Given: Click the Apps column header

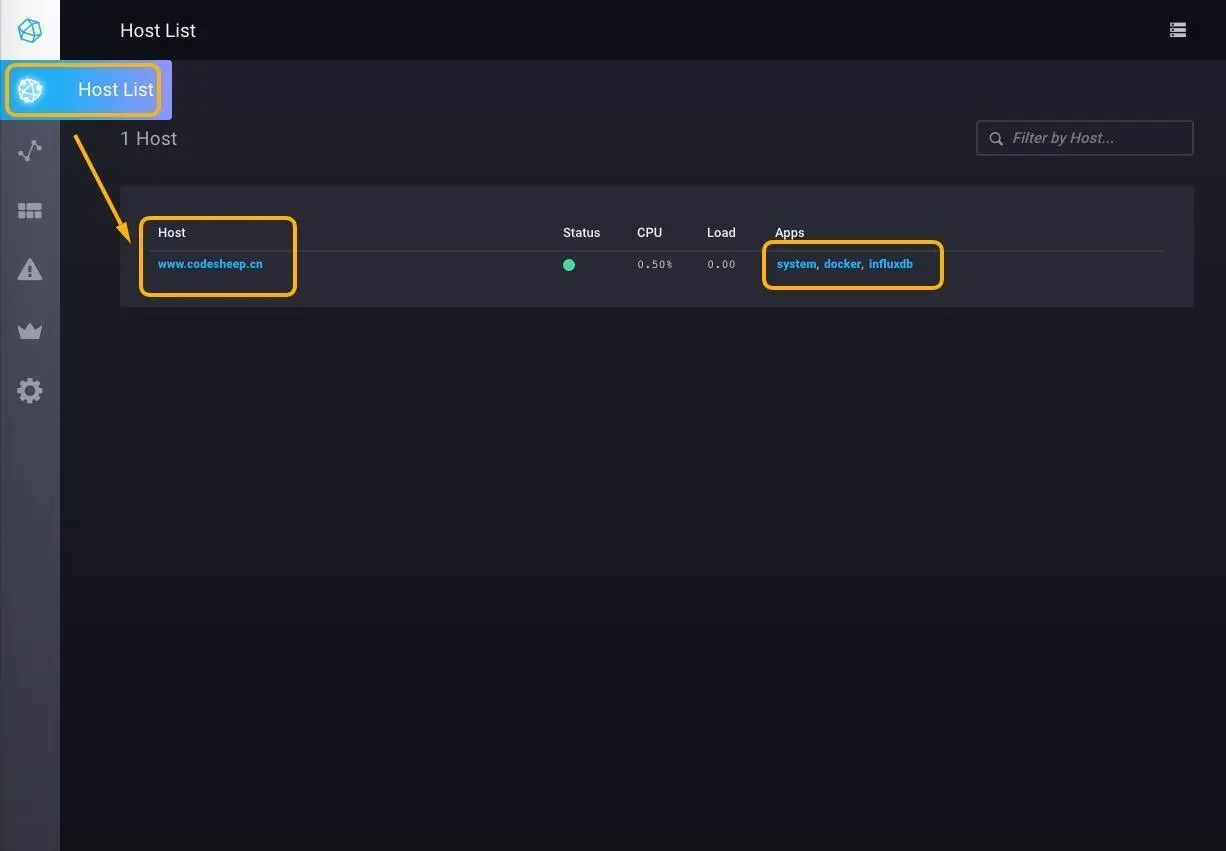Looking at the screenshot, I should coord(789,232).
